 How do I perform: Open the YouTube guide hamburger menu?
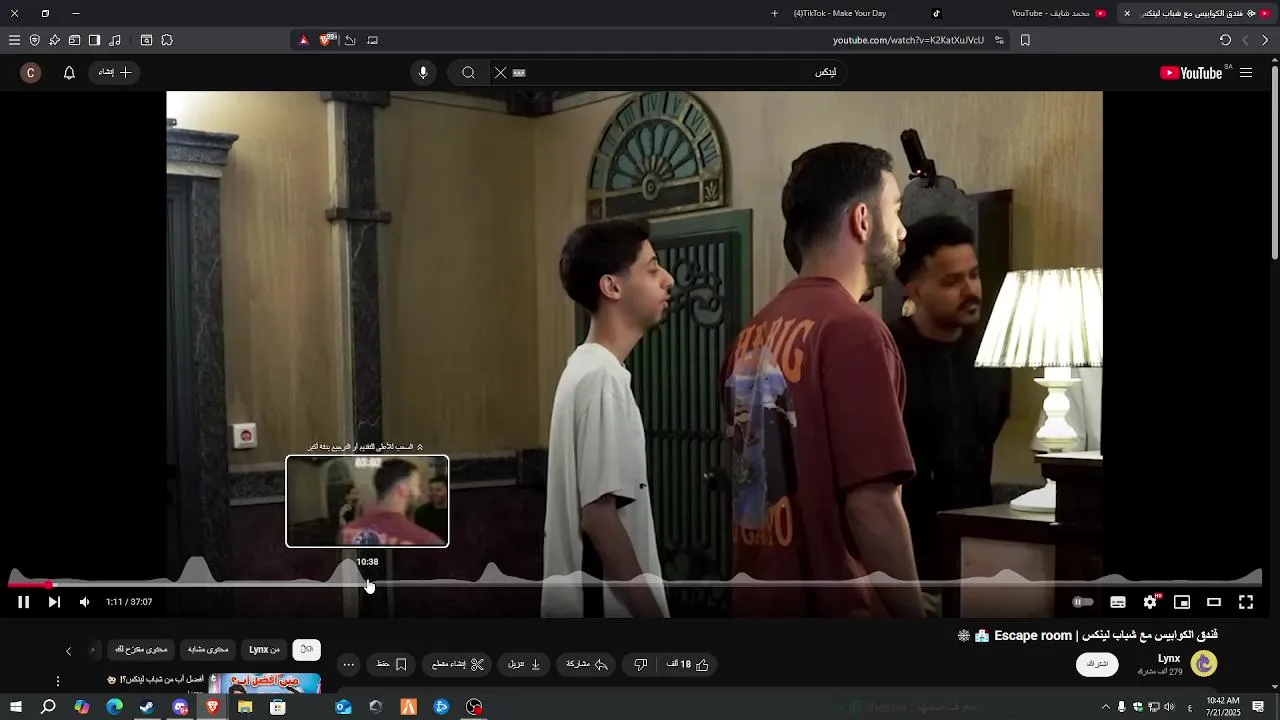pyautogui.click(x=1246, y=73)
